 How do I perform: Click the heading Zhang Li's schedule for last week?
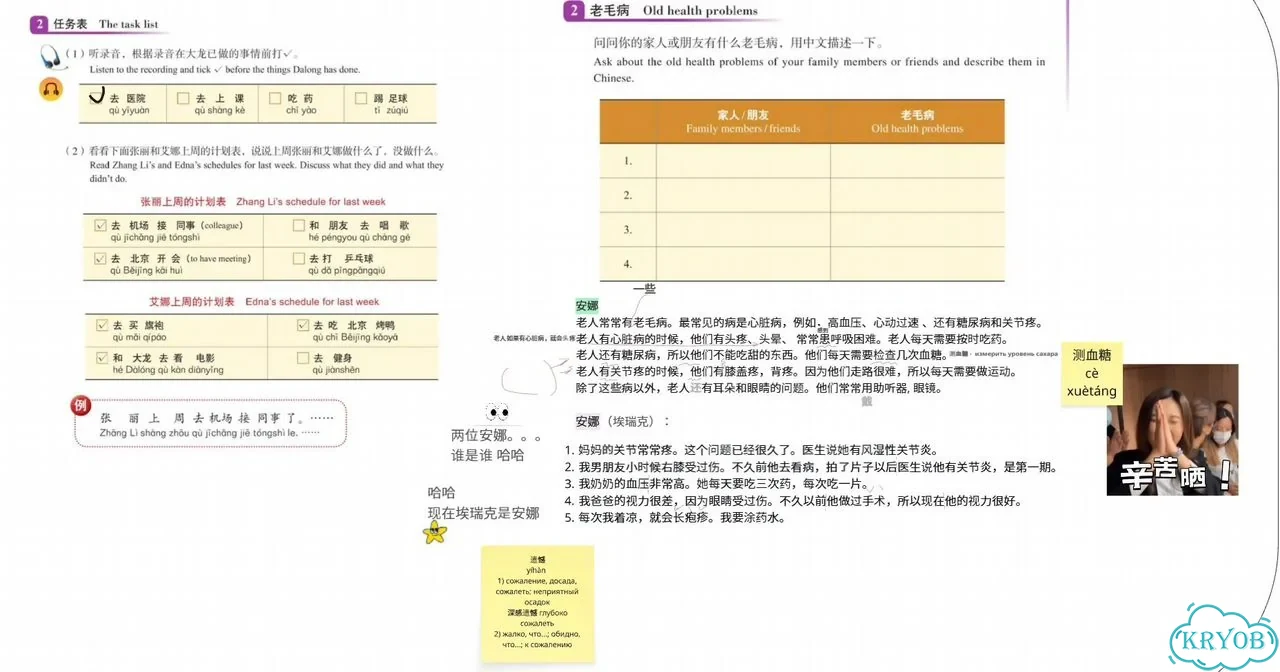(264, 202)
